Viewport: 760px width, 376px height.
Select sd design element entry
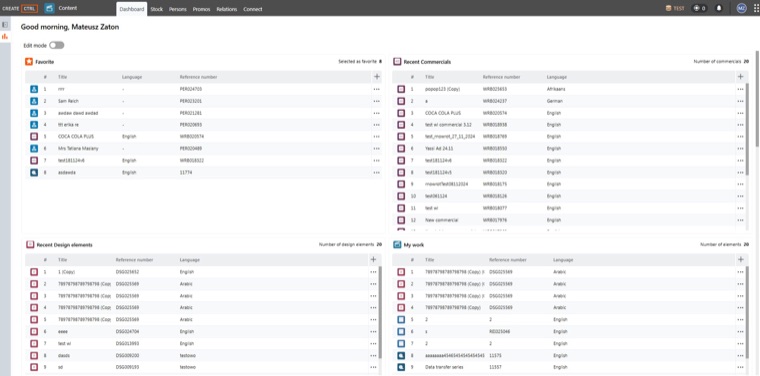(x=60, y=367)
